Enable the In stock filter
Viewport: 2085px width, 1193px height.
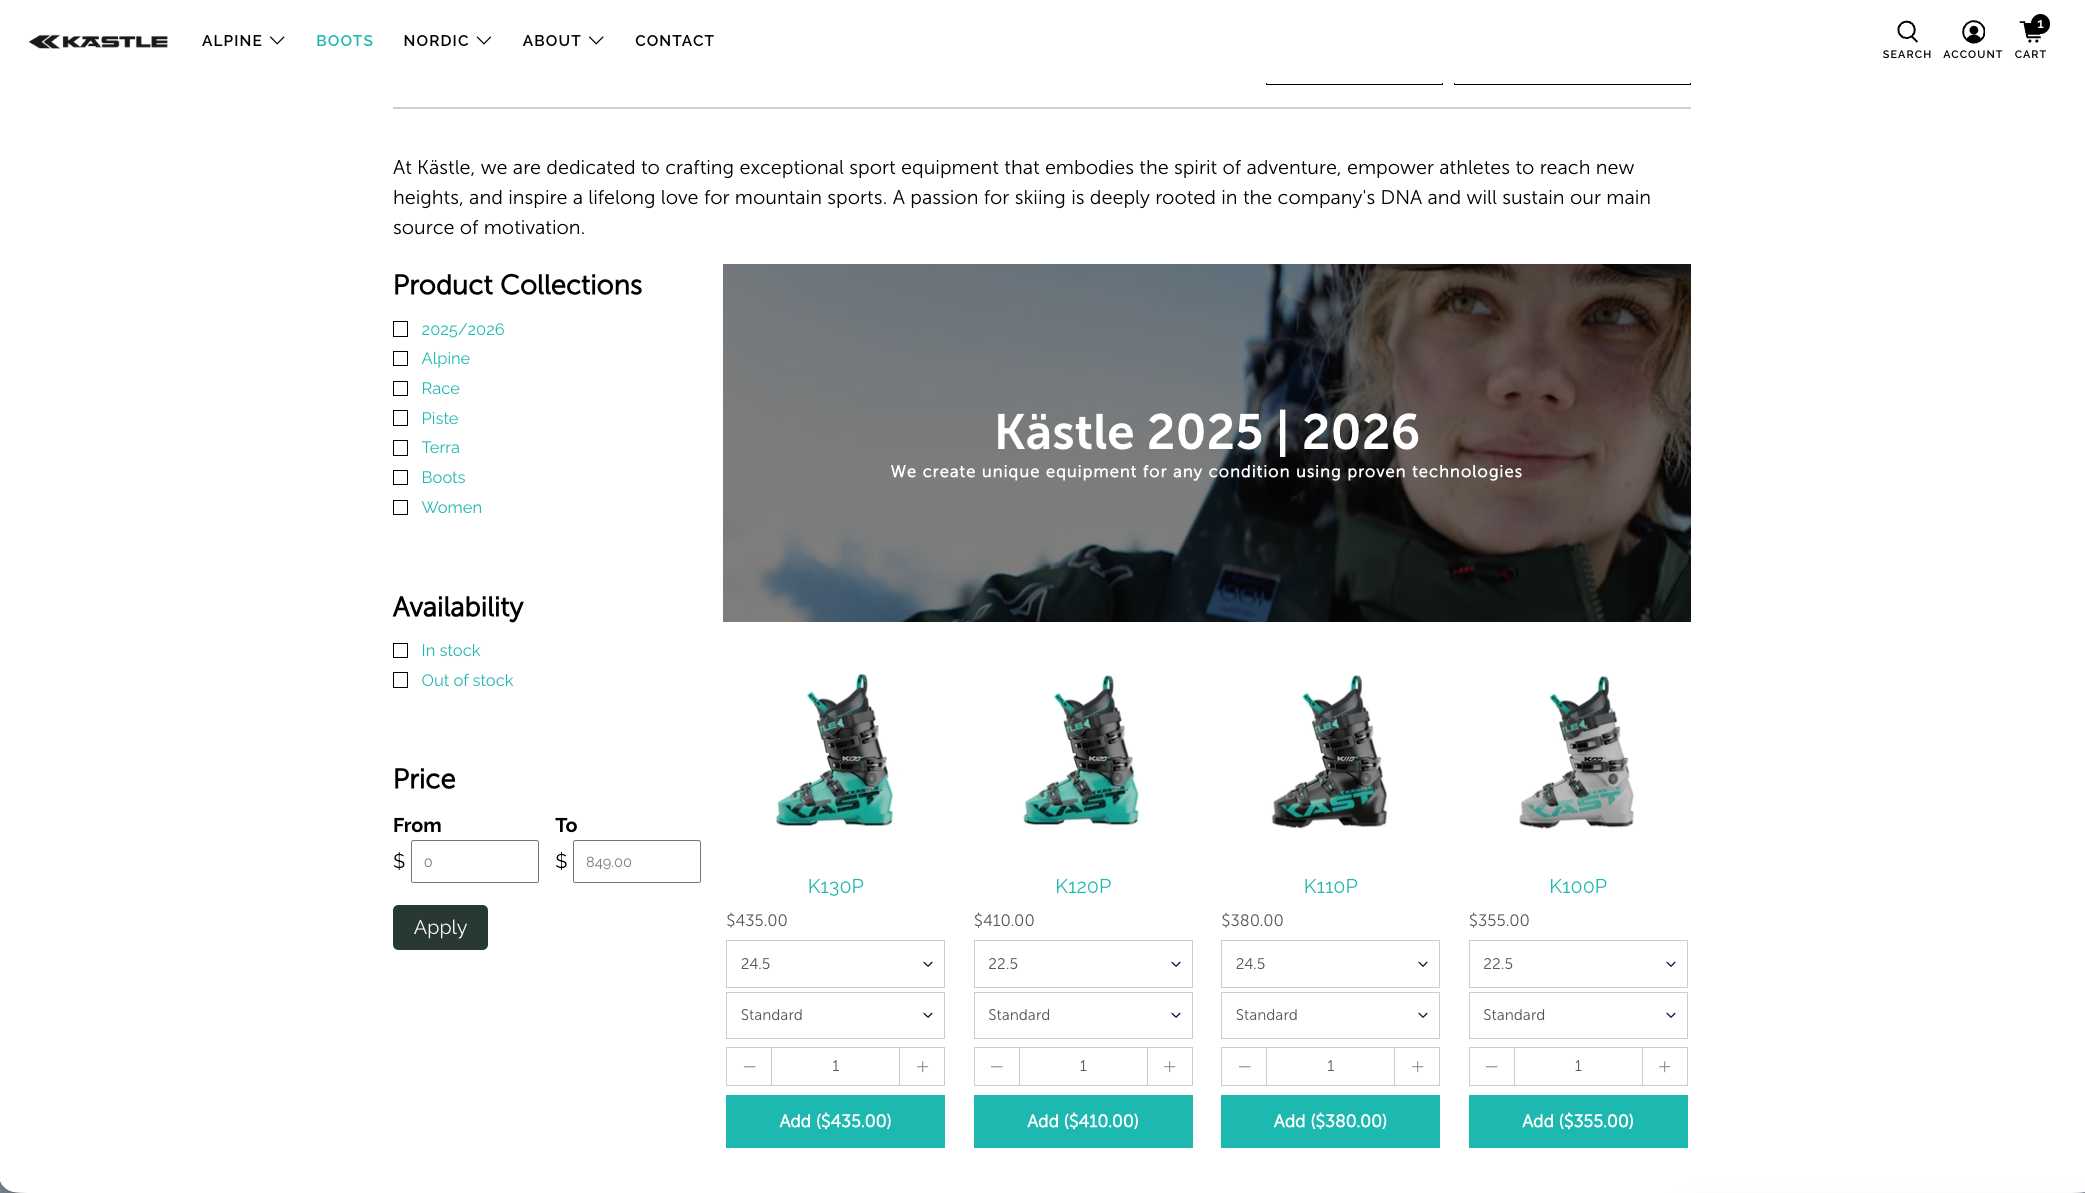[401, 651]
